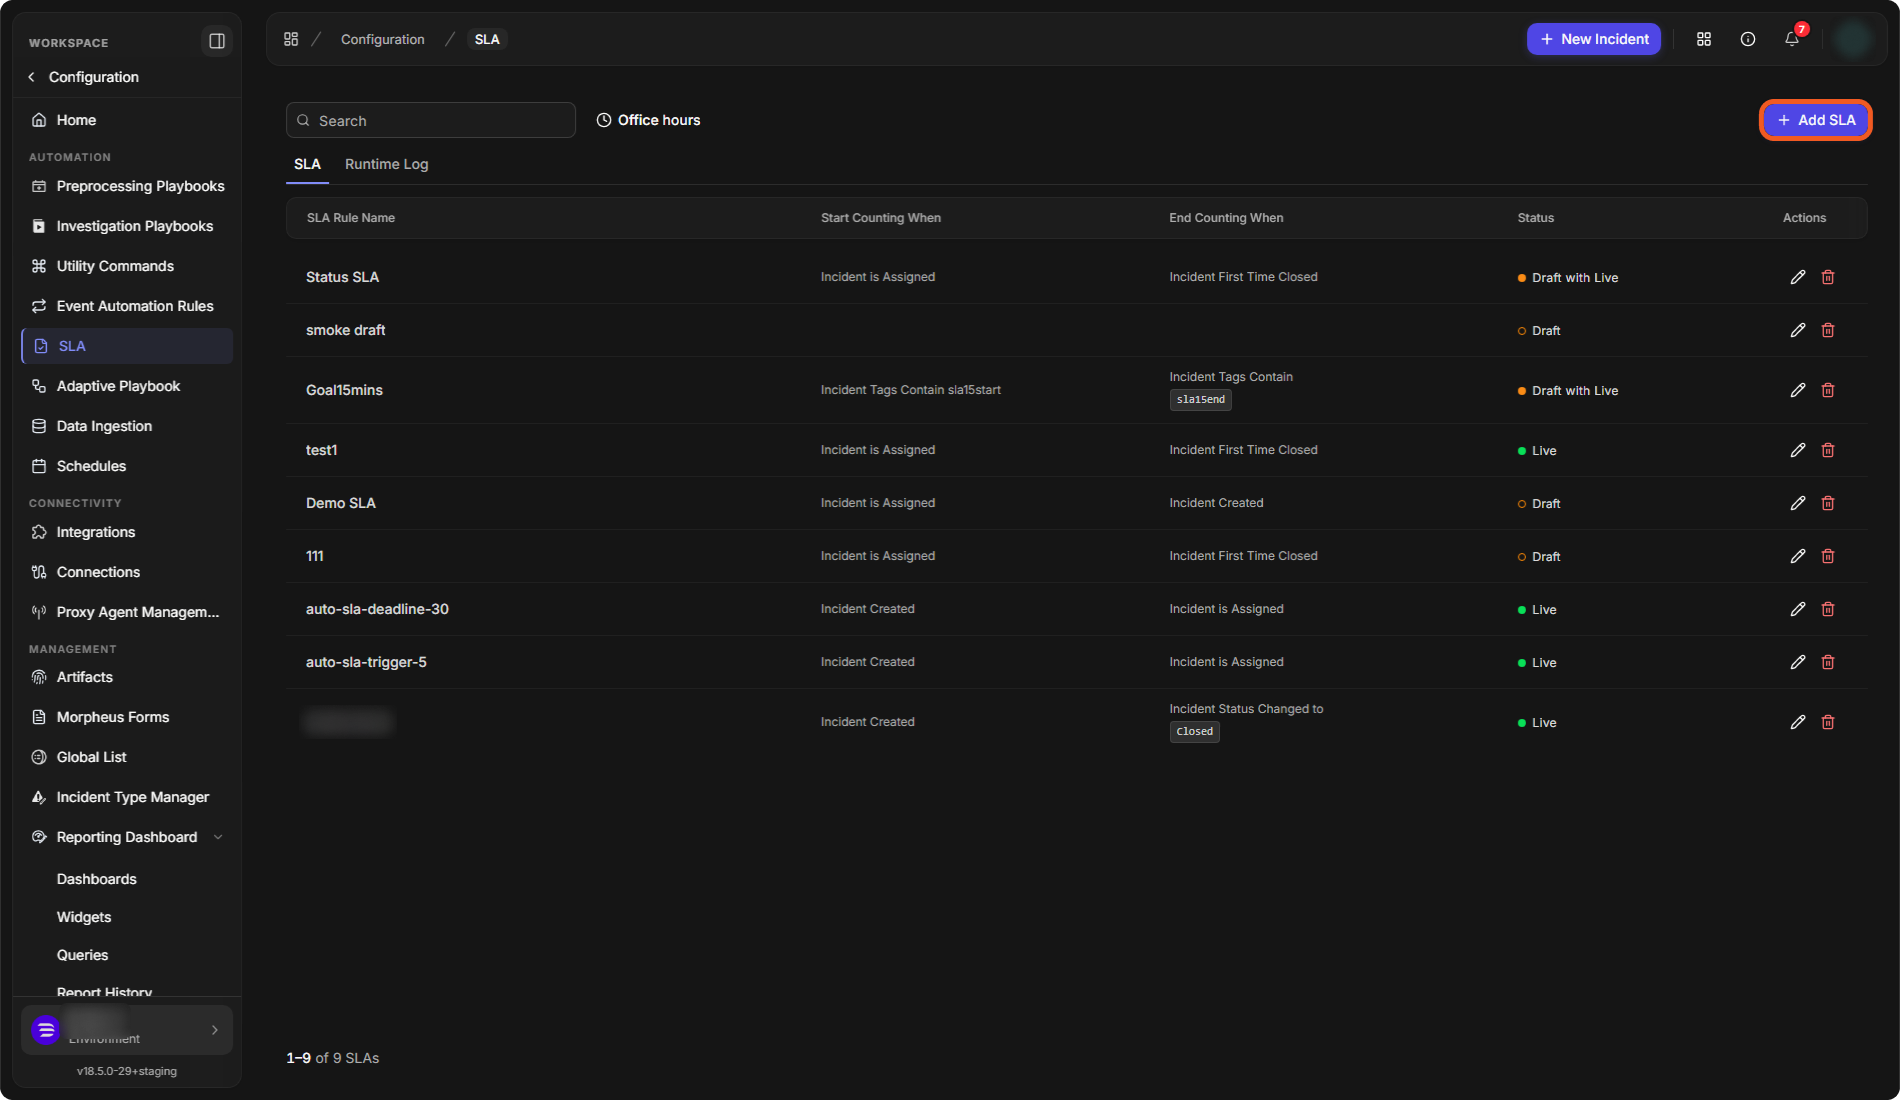Select the SLA tab
Image resolution: width=1900 pixels, height=1100 pixels.
307,164
